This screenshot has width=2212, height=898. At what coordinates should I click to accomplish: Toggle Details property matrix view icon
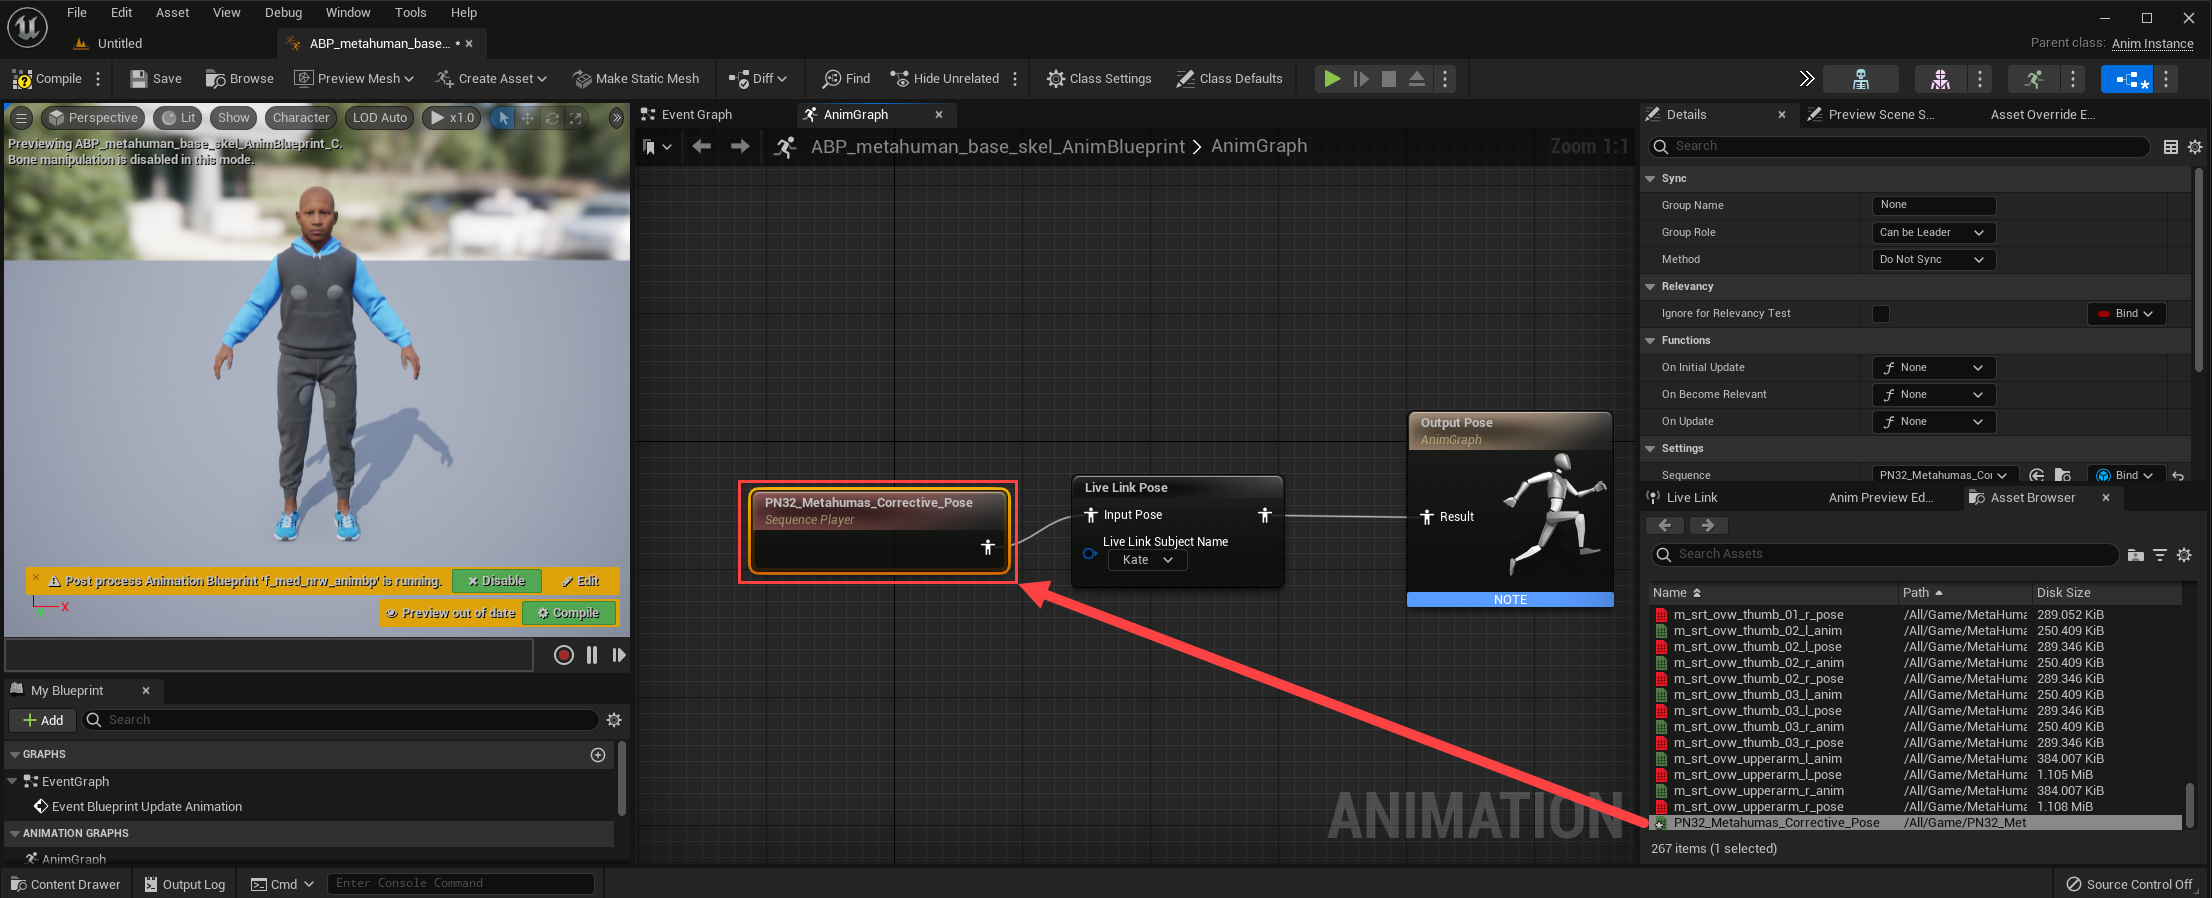pyautogui.click(x=2171, y=147)
